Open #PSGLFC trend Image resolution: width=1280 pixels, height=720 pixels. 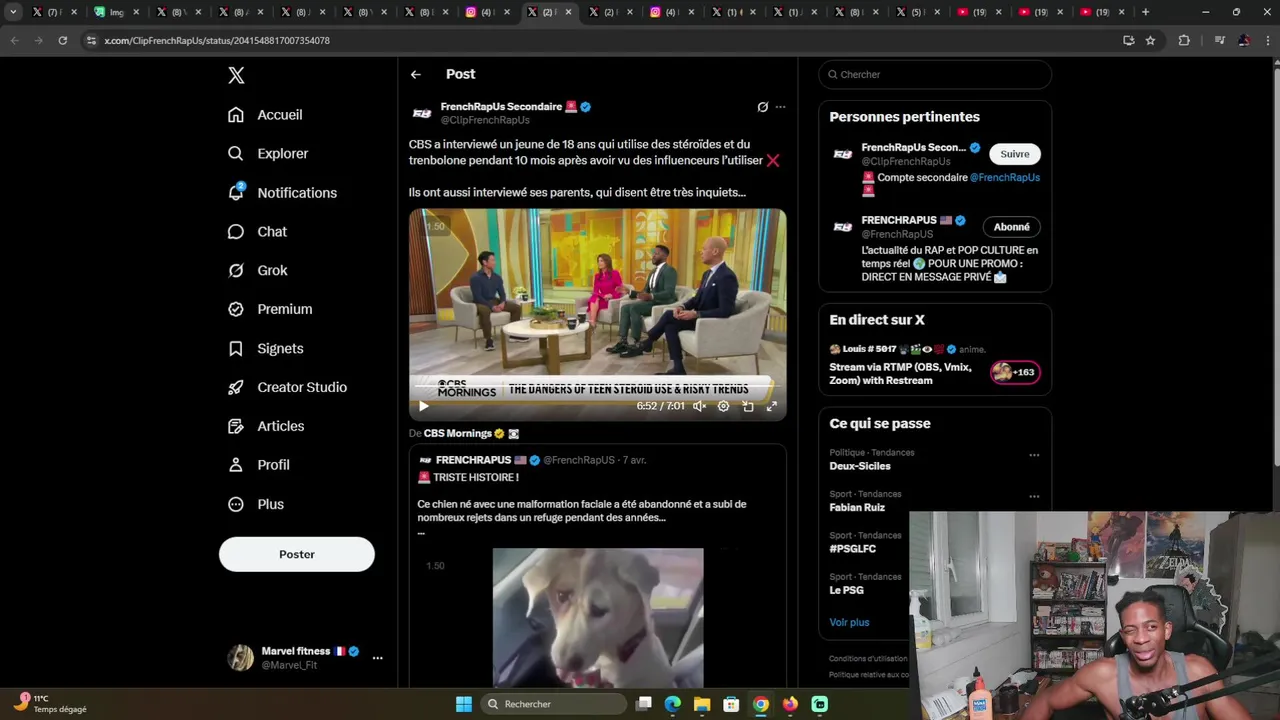(x=852, y=549)
